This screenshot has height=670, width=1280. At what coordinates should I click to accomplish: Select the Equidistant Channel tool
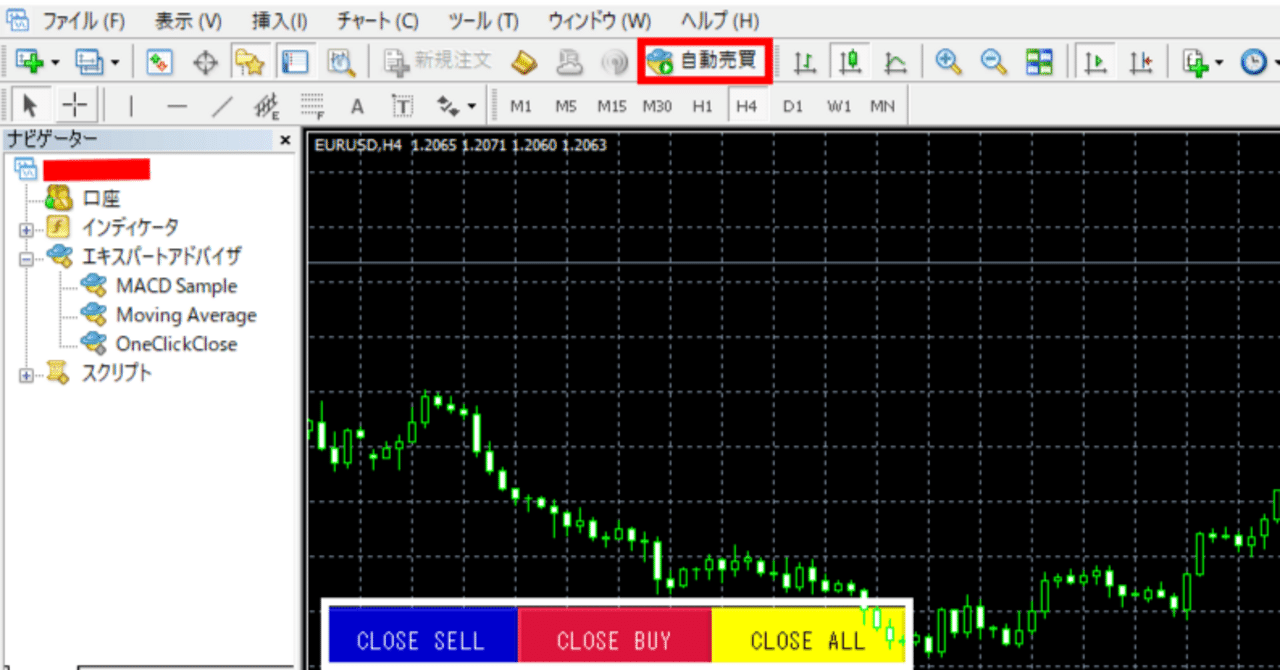coord(266,105)
